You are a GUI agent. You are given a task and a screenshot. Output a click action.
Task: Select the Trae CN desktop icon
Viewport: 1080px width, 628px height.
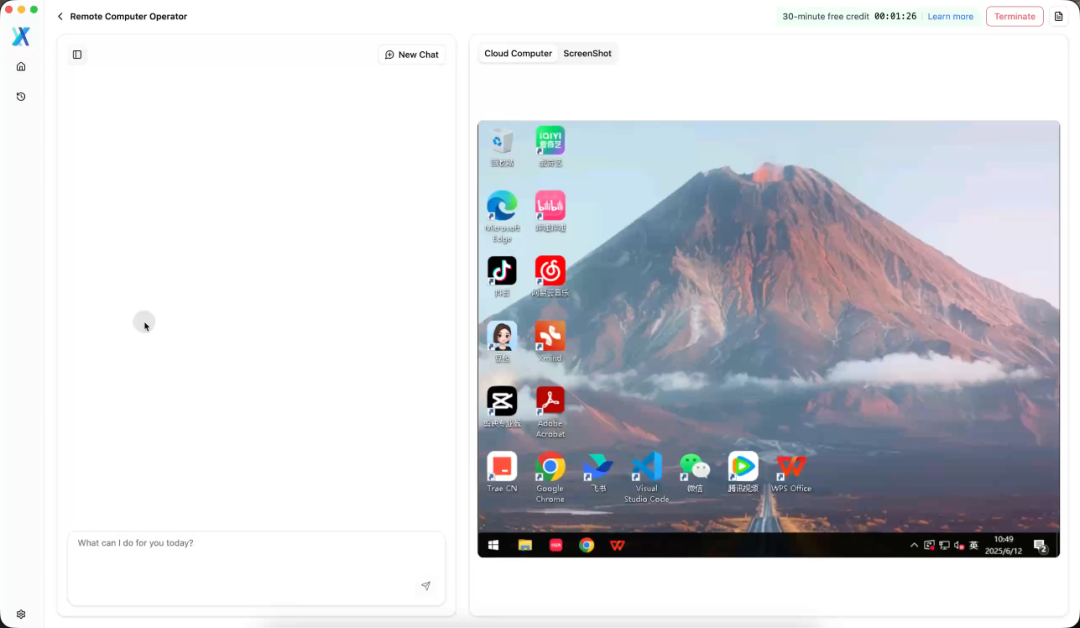pyautogui.click(x=502, y=472)
